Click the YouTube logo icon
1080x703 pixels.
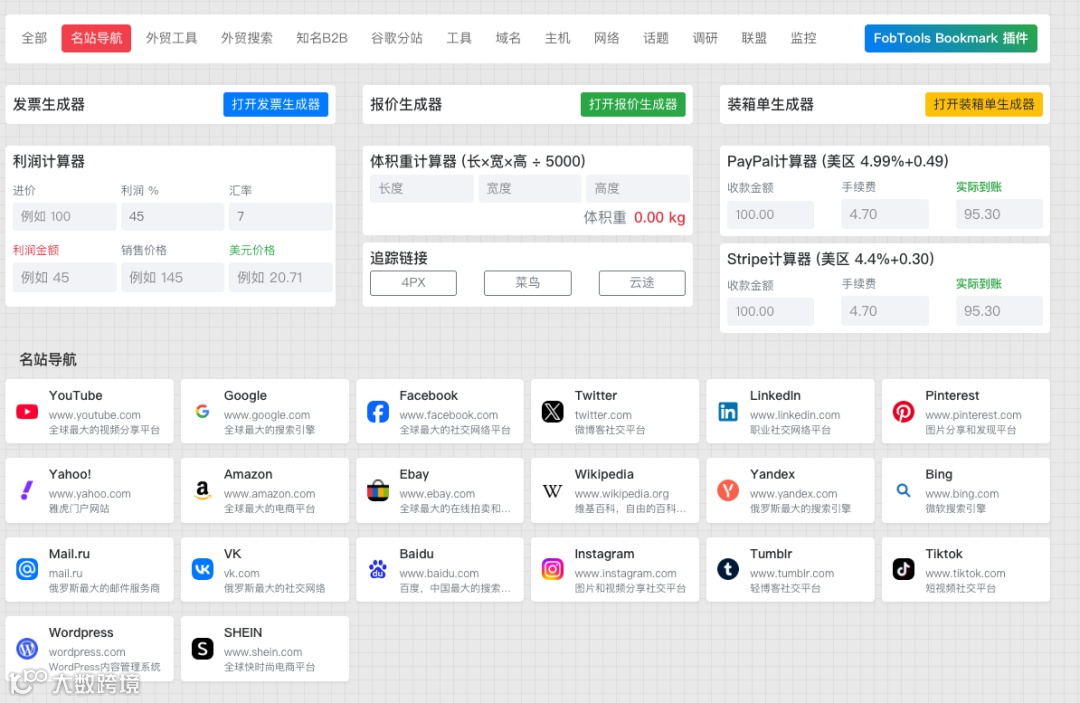(x=27, y=412)
